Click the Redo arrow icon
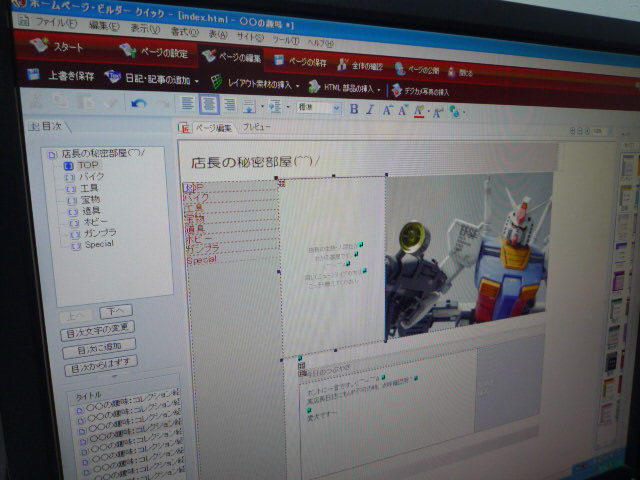This screenshot has height=480, width=640. click(x=163, y=105)
